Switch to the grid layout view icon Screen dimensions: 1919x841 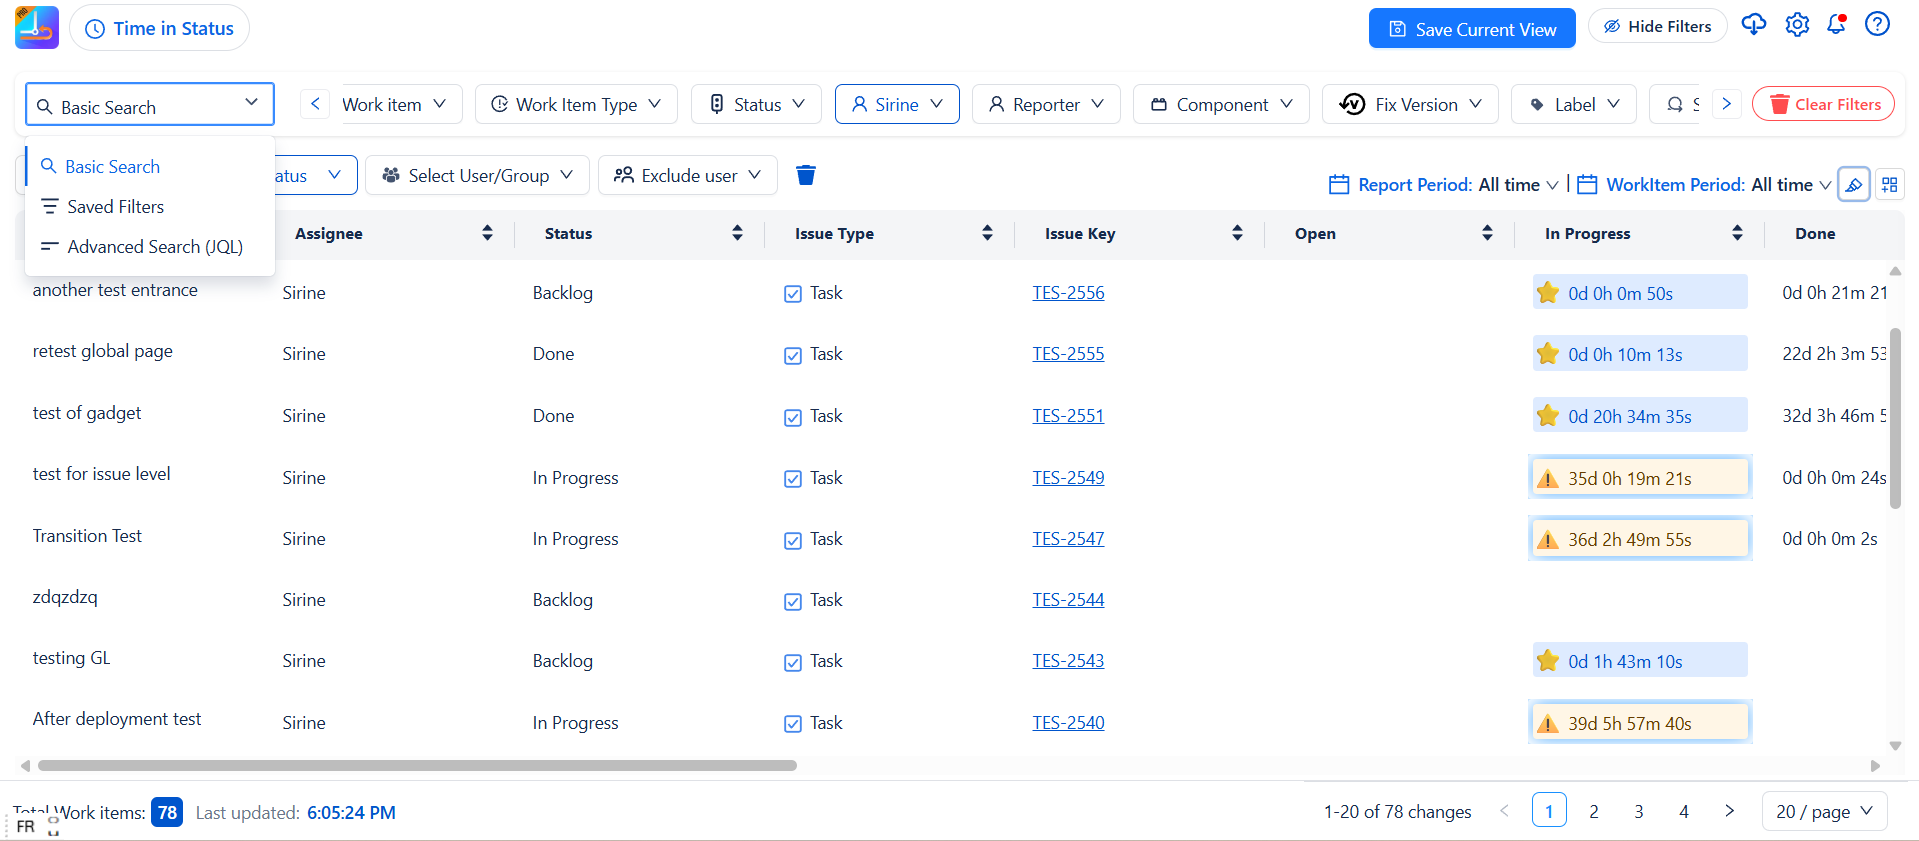point(1889,185)
